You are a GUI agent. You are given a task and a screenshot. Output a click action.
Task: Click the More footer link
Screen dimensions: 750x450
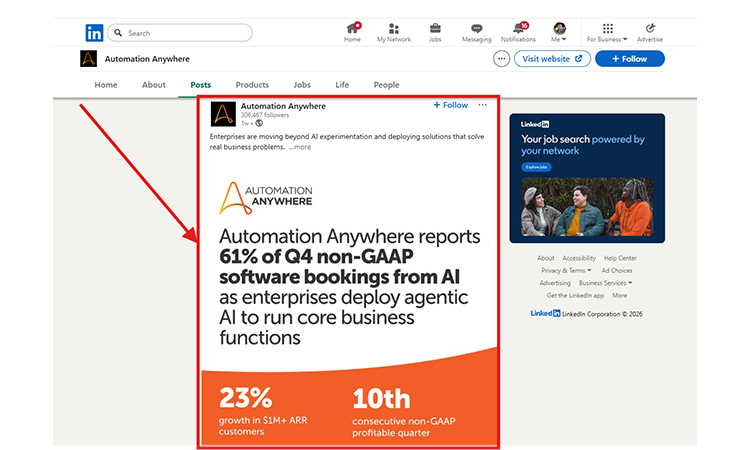point(619,296)
